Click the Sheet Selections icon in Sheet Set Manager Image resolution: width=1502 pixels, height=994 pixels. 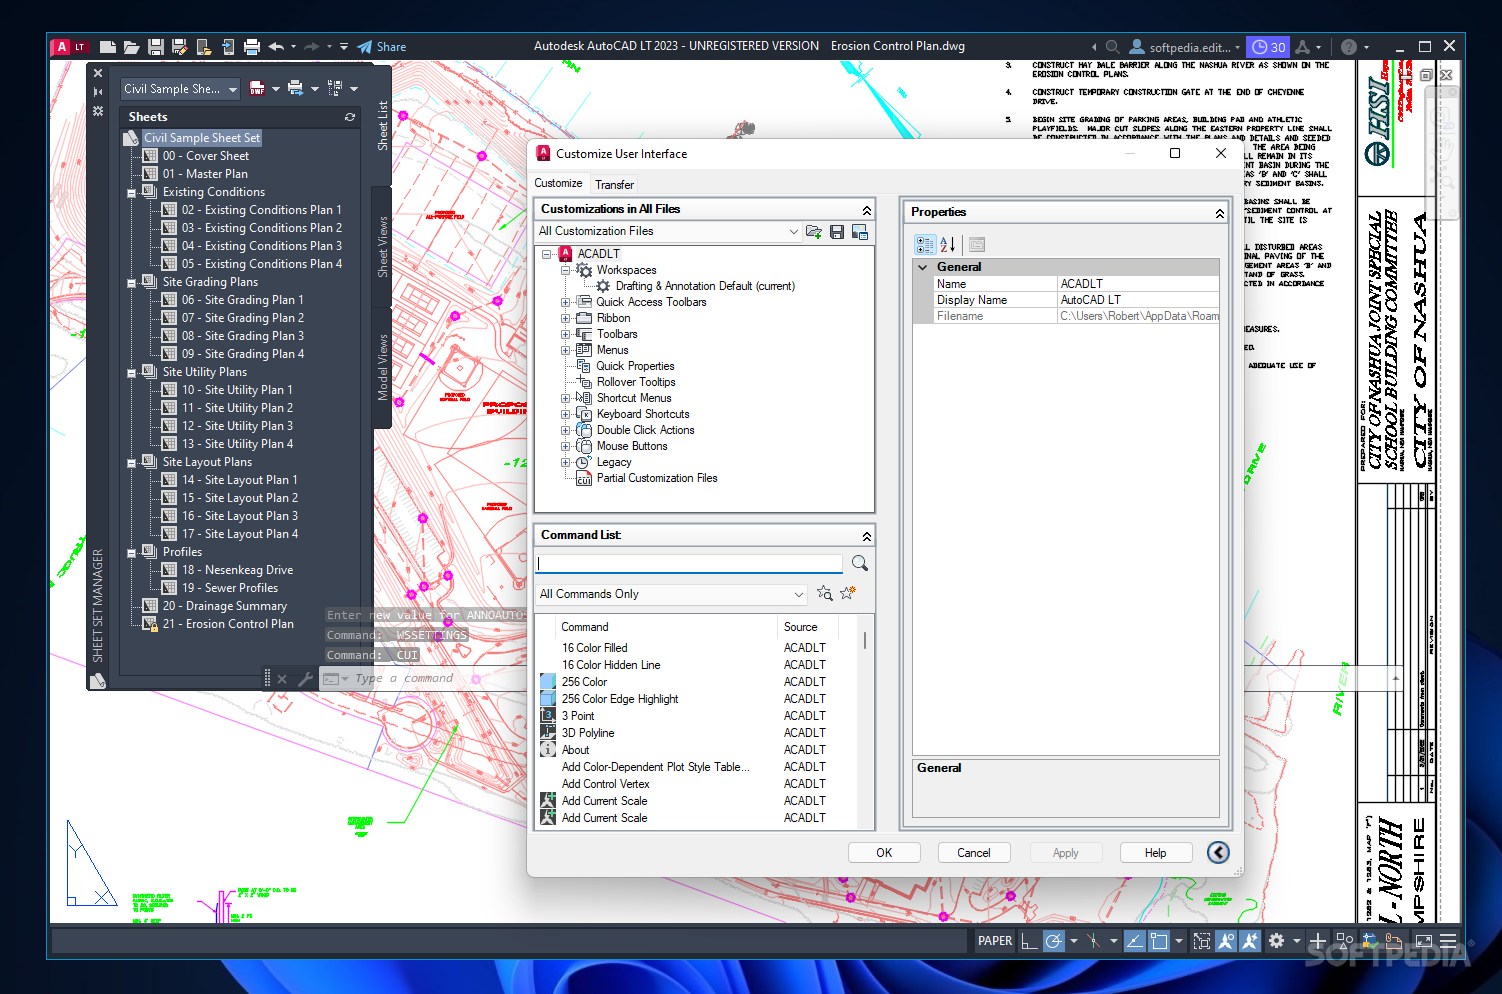[x=335, y=88]
